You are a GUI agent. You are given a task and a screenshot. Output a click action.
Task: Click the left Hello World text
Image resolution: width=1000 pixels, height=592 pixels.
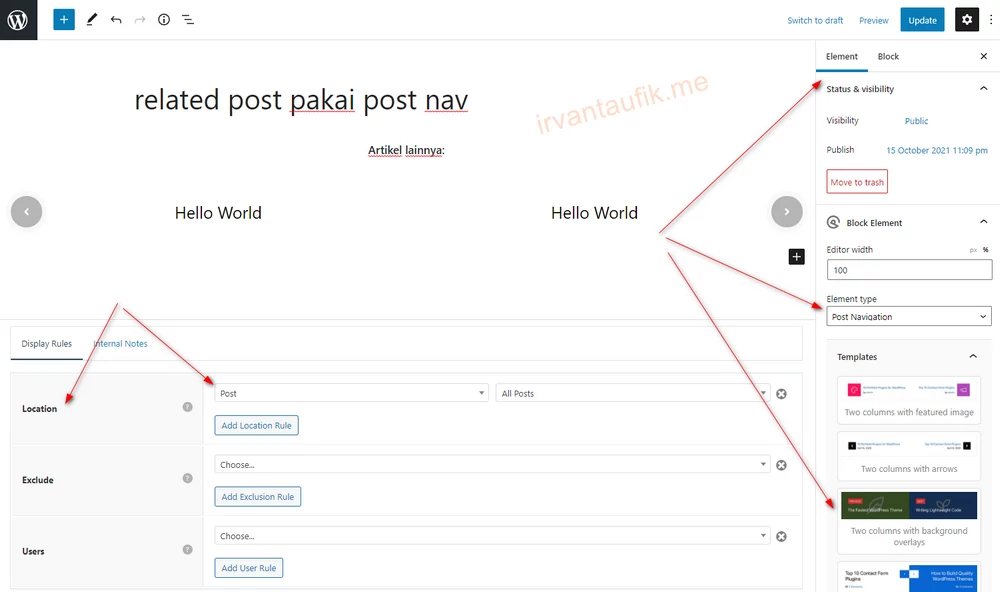click(x=218, y=213)
